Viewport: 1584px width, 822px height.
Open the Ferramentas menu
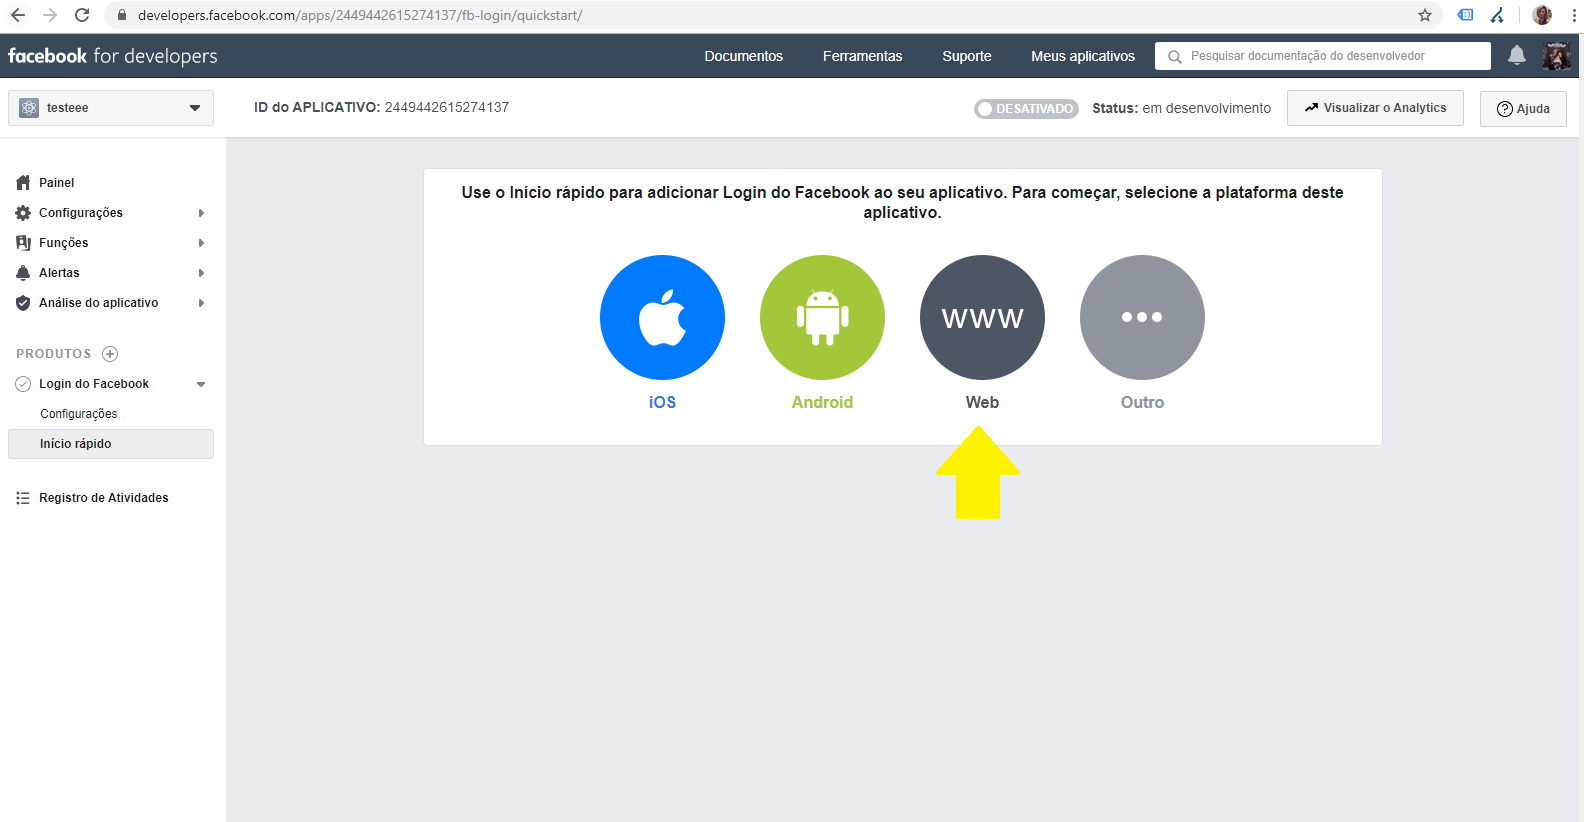[862, 56]
